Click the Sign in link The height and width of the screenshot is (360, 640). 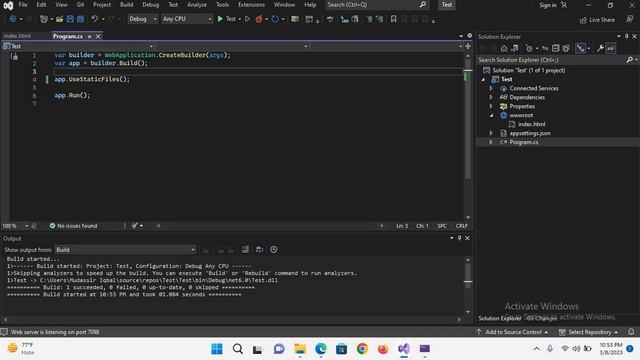pos(548,5)
